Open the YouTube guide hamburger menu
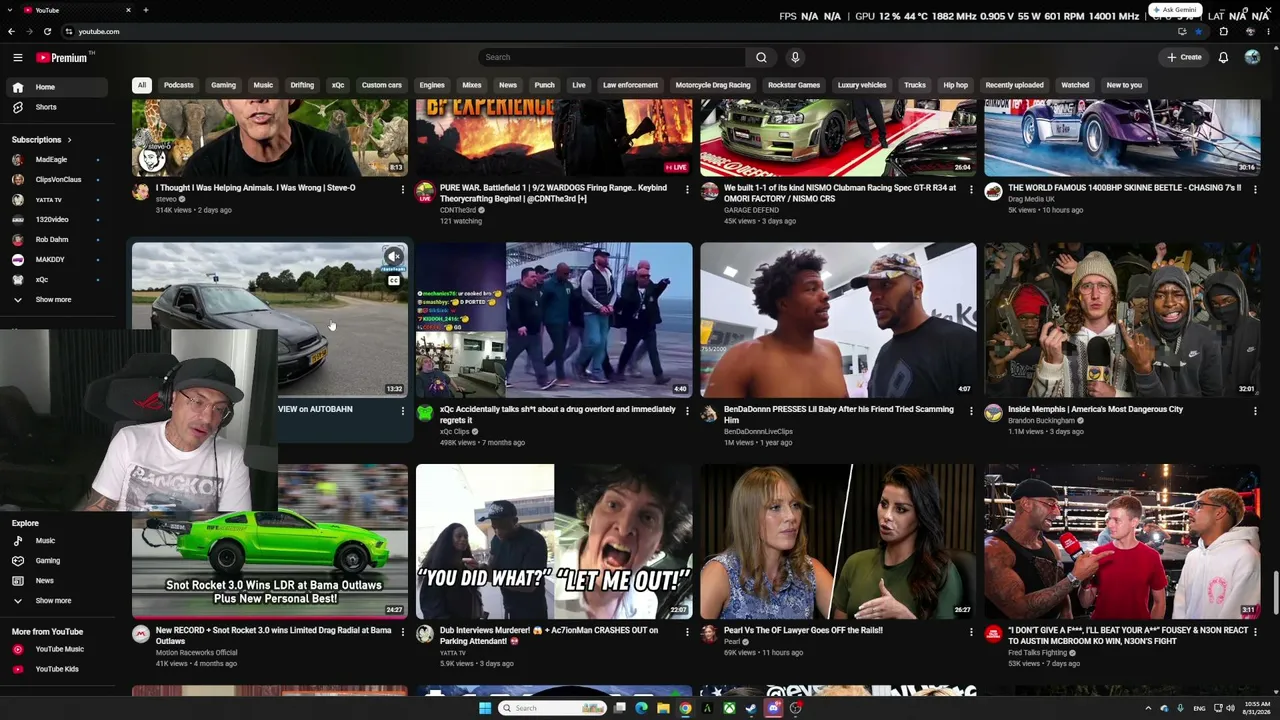The height and width of the screenshot is (720, 1280). [17, 58]
